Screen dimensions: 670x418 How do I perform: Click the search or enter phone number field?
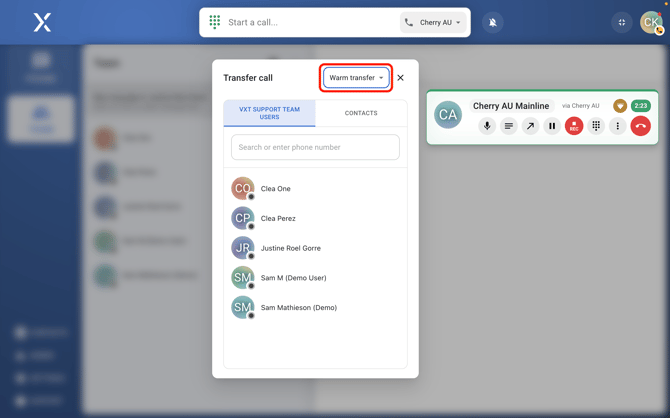tap(315, 148)
